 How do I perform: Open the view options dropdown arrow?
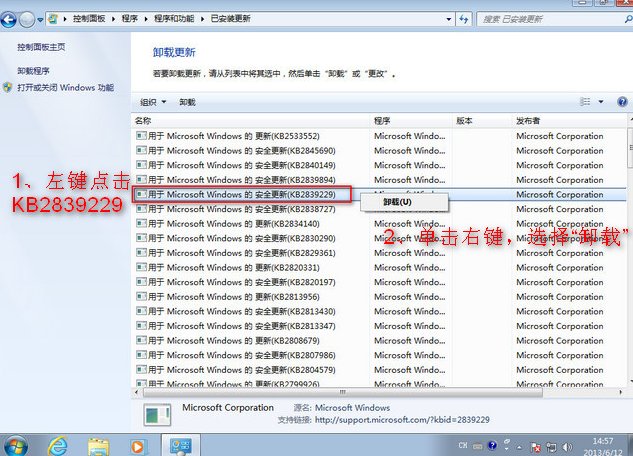[x=601, y=101]
